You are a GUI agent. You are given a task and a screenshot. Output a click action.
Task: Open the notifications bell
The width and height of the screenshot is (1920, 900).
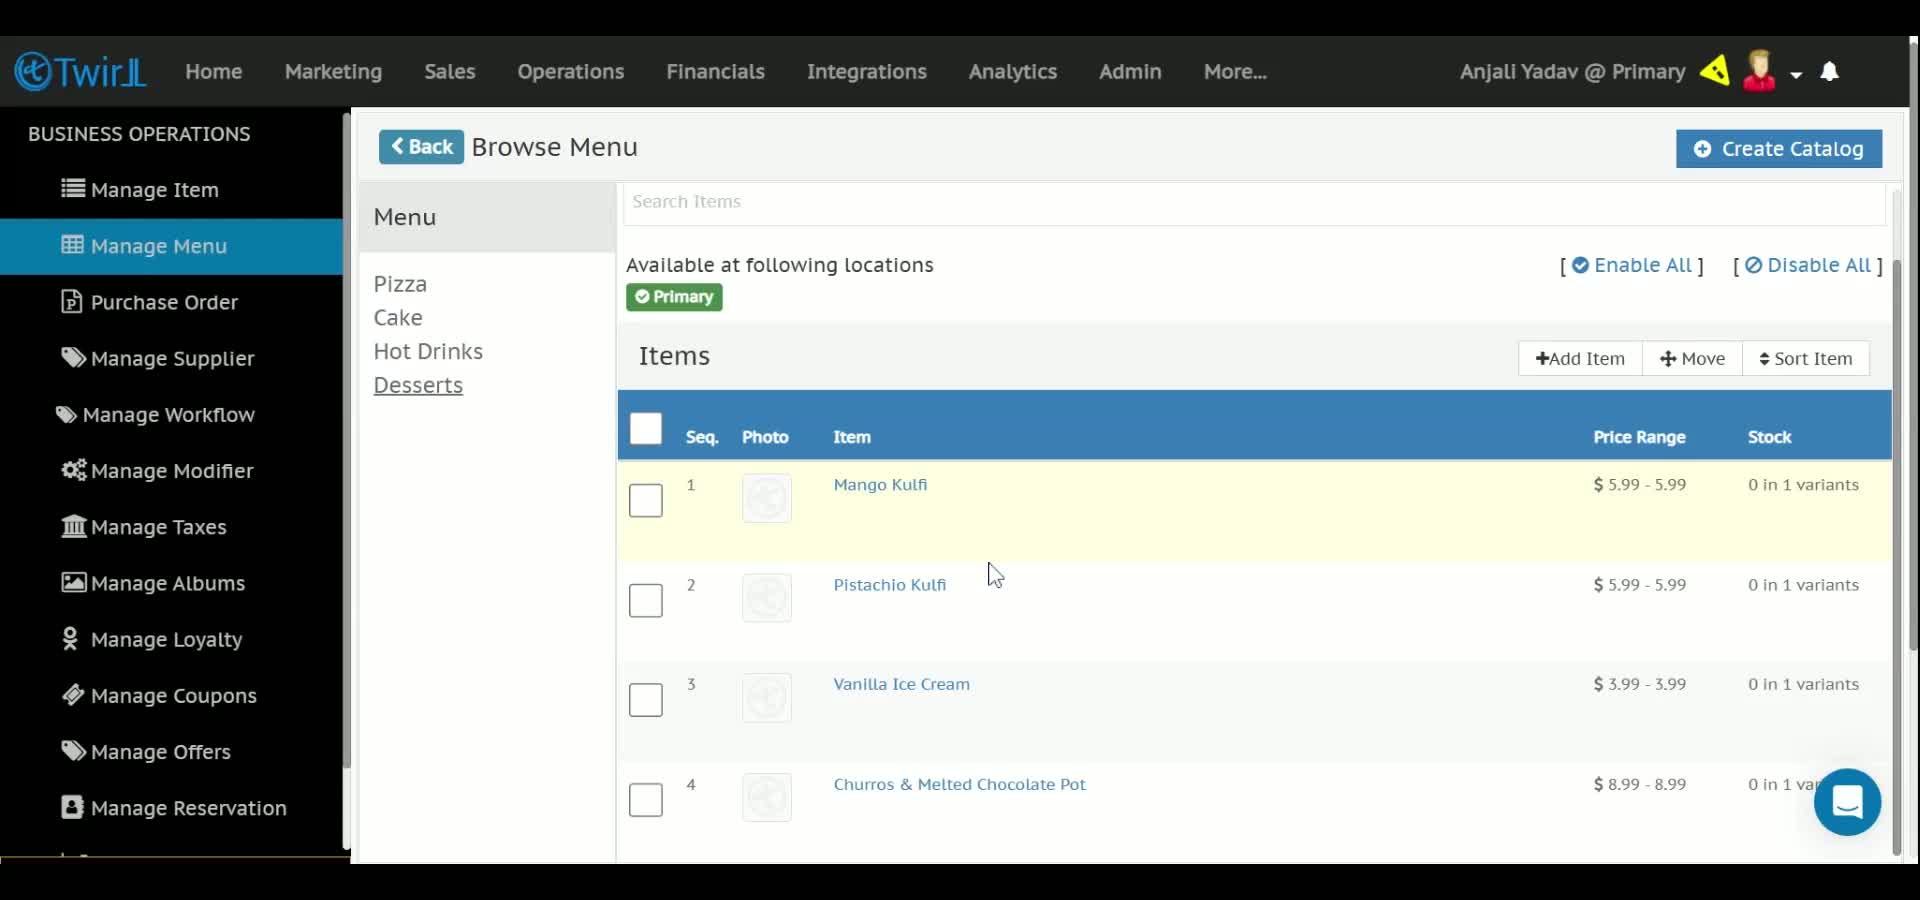pyautogui.click(x=1829, y=71)
